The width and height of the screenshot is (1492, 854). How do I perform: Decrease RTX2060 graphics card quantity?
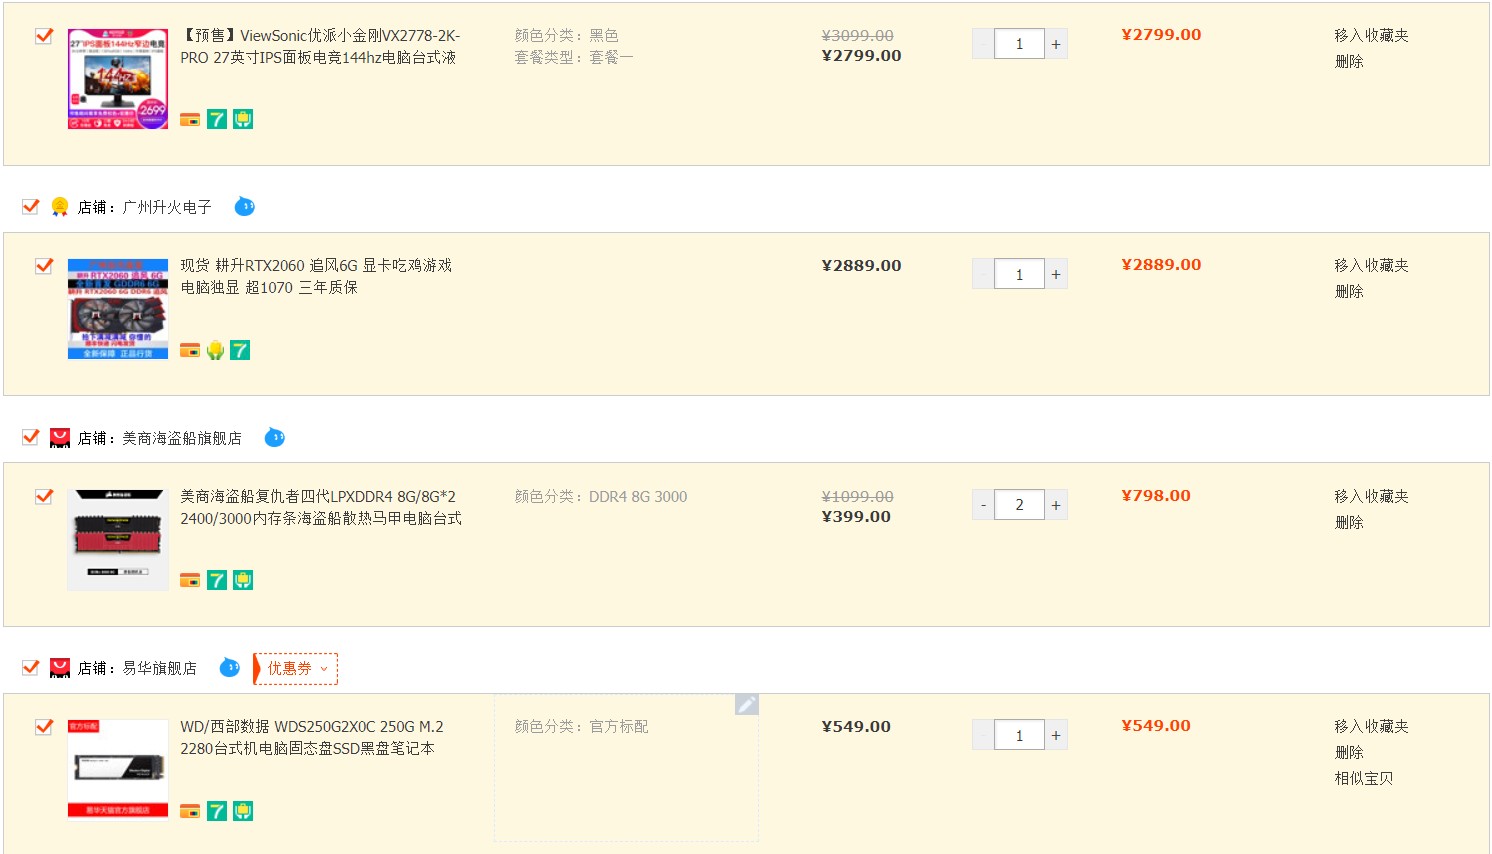(x=983, y=274)
